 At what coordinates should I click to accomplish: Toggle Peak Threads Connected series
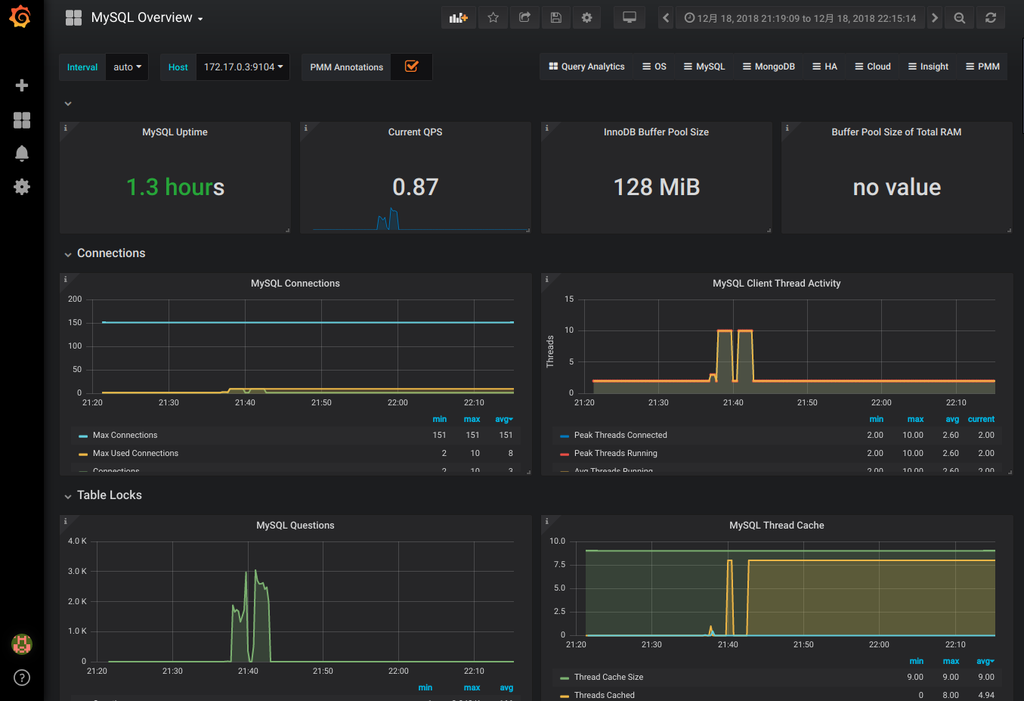click(x=620, y=435)
